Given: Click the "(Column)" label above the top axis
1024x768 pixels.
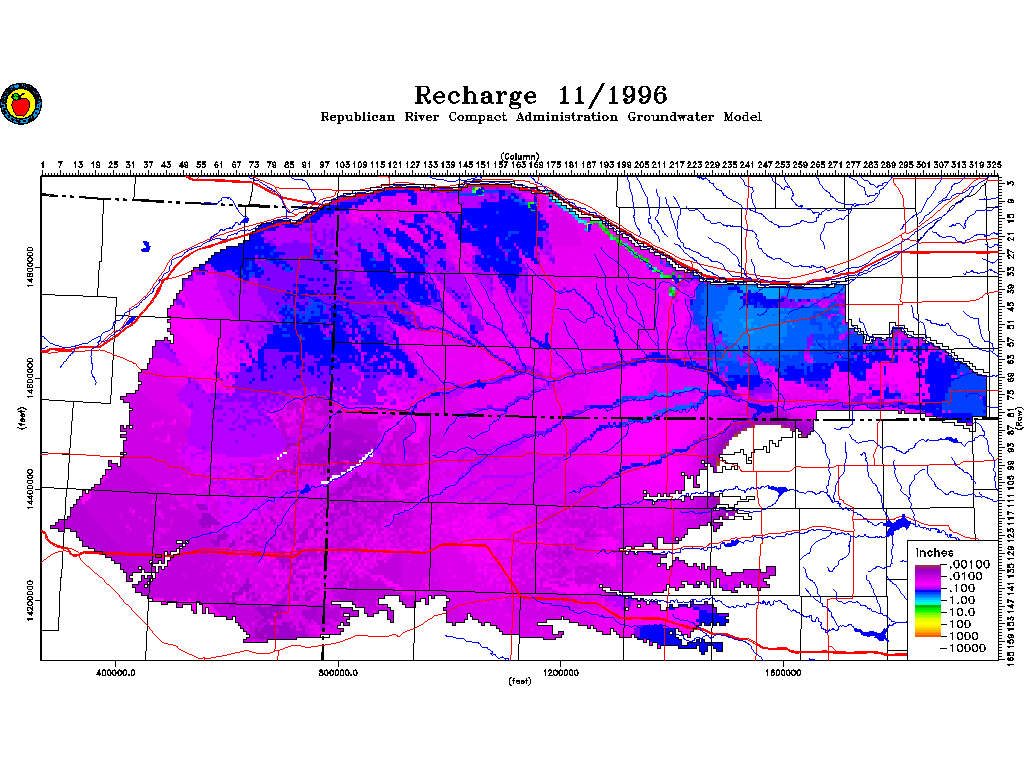Looking at the screenshot, I should (520, 157).
